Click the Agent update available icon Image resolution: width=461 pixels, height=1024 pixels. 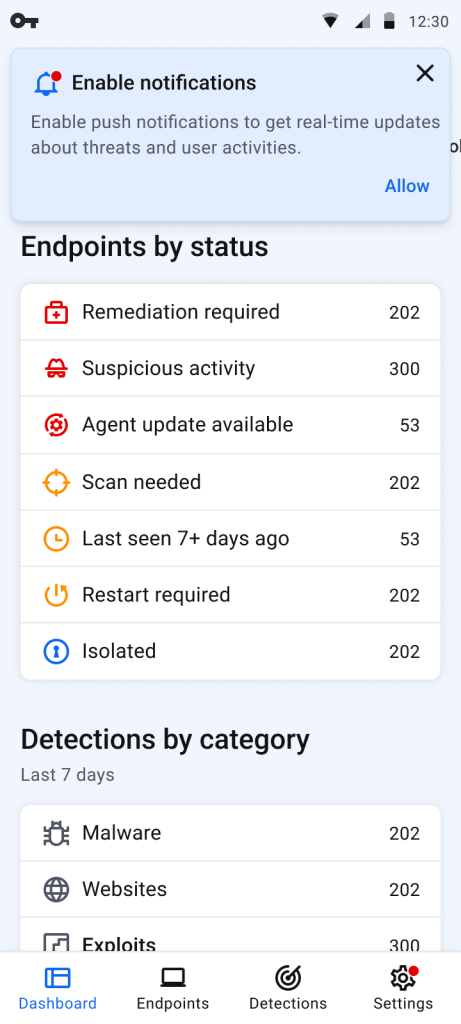[56, 425]
